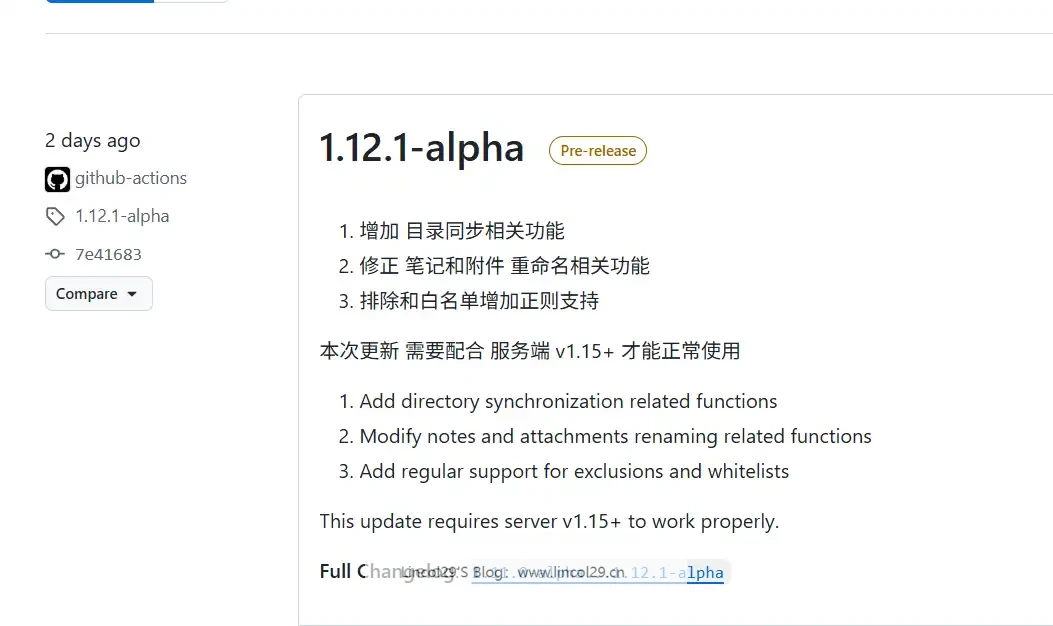
Task: Click "Add regular support for exclusions" item
Action: pos(574,472)
